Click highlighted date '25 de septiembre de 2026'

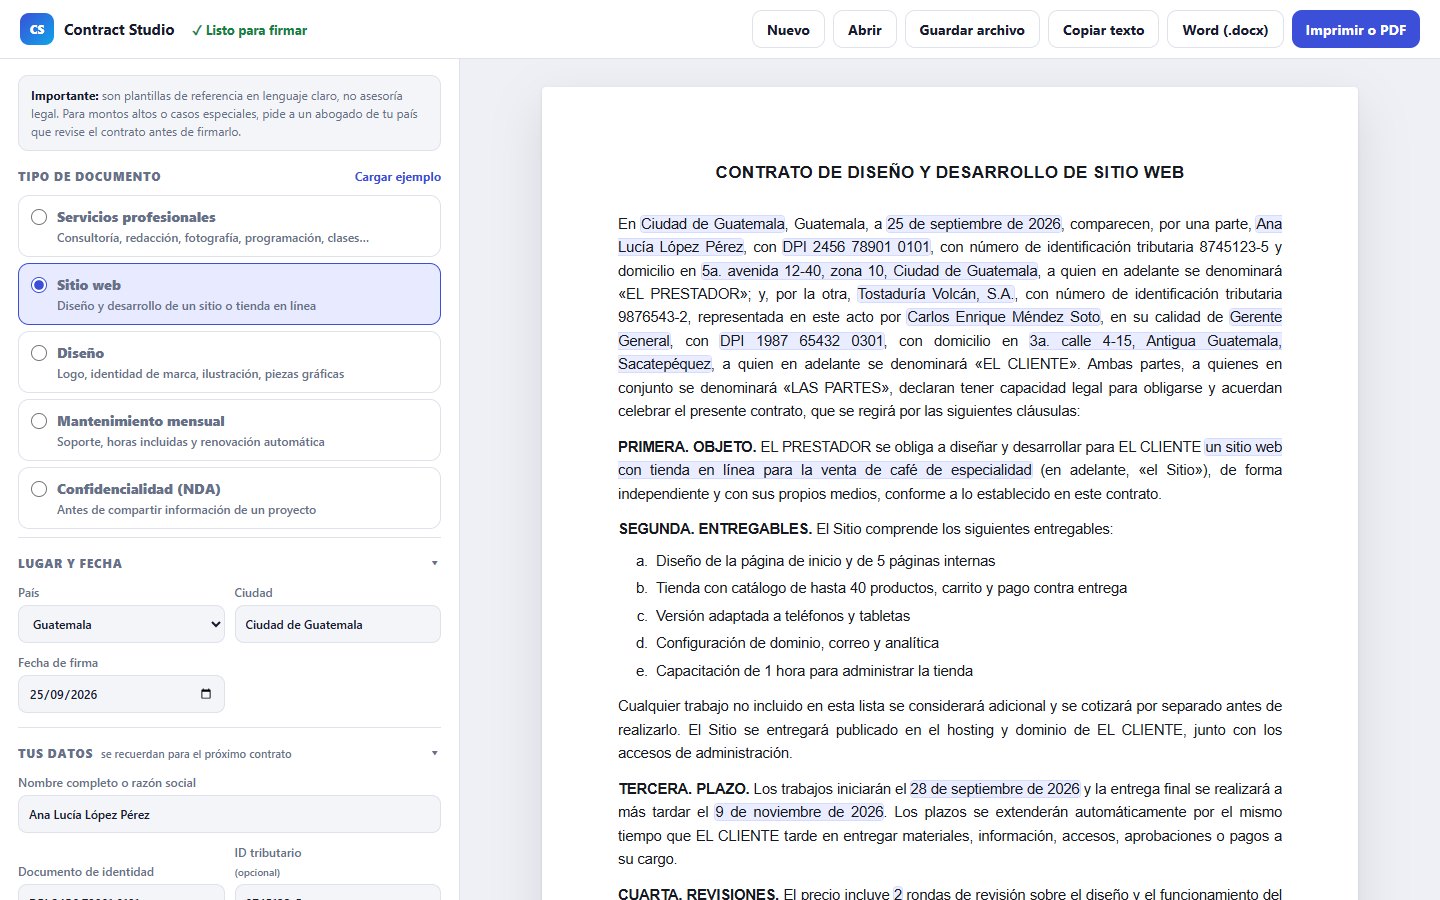coord(974,224)
